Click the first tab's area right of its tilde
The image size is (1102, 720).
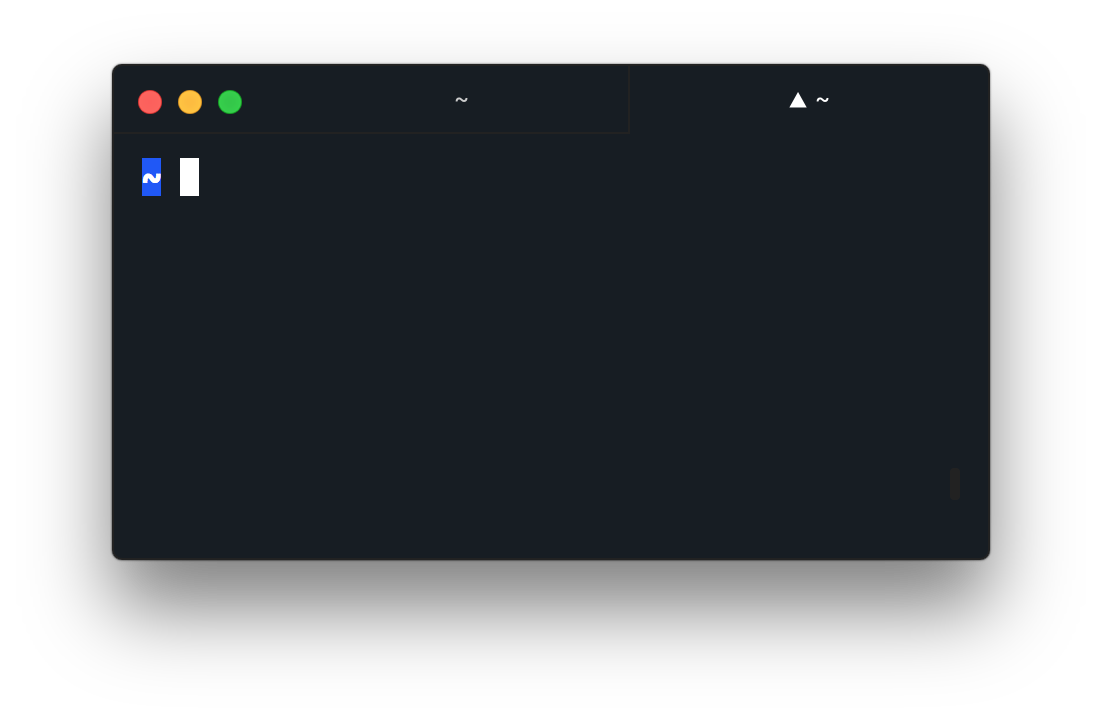pyautogui.click(x=548, y=101)
